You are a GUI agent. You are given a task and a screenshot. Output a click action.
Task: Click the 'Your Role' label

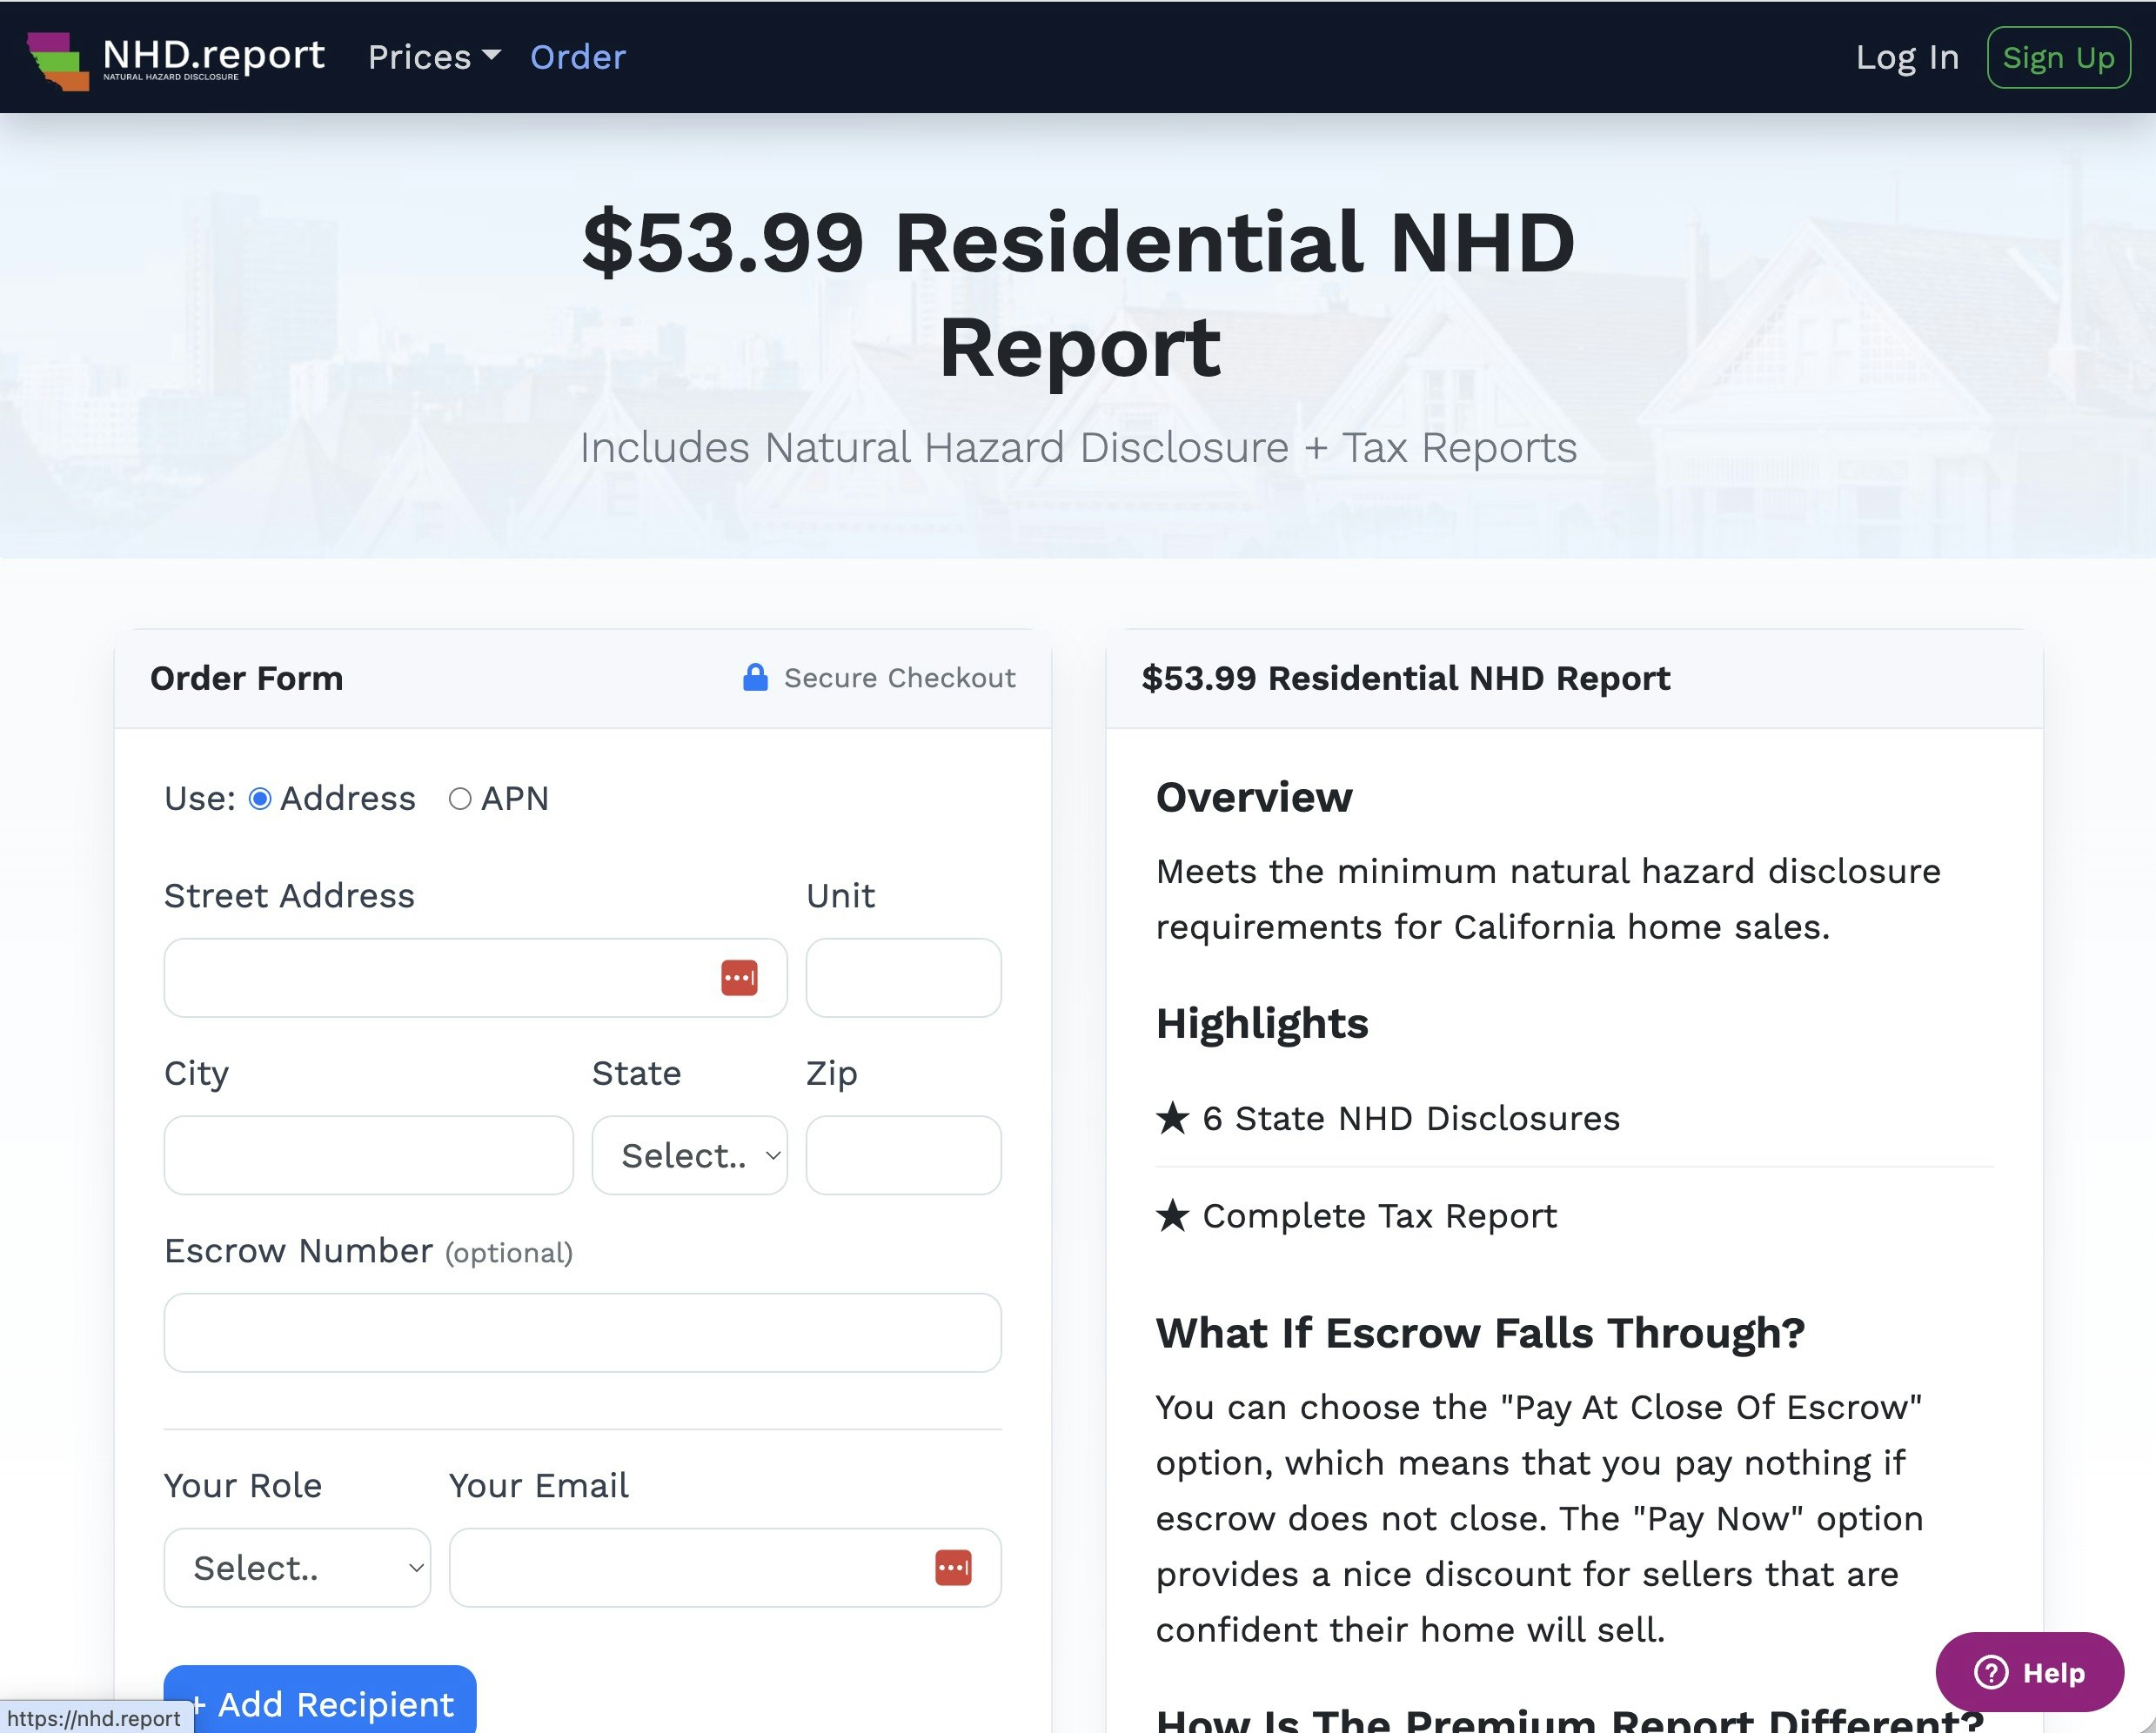[243, 1485]
